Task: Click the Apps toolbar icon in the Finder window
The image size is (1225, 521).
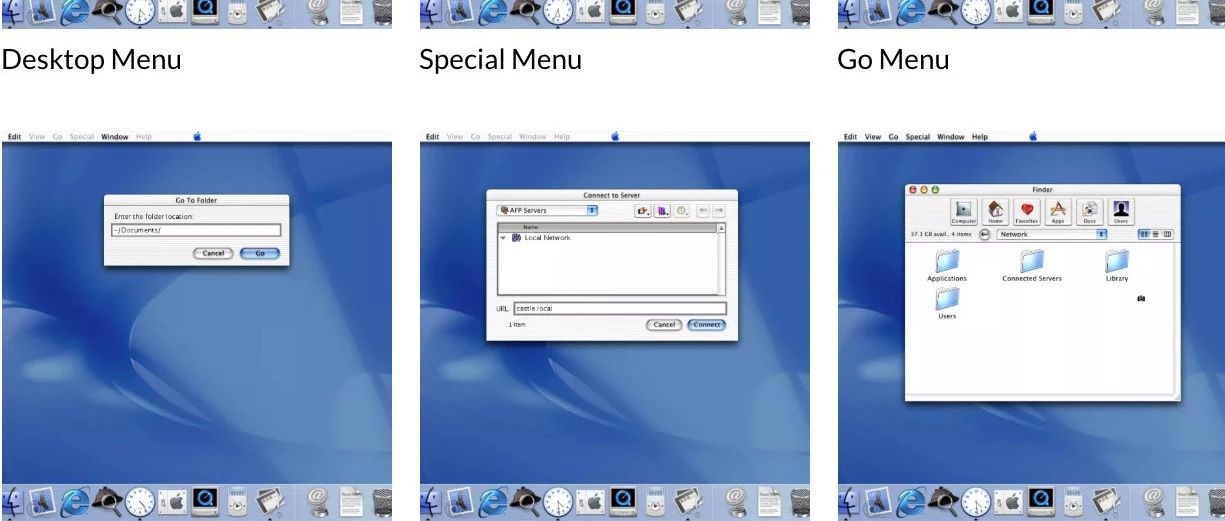Action: point(1058,211)
